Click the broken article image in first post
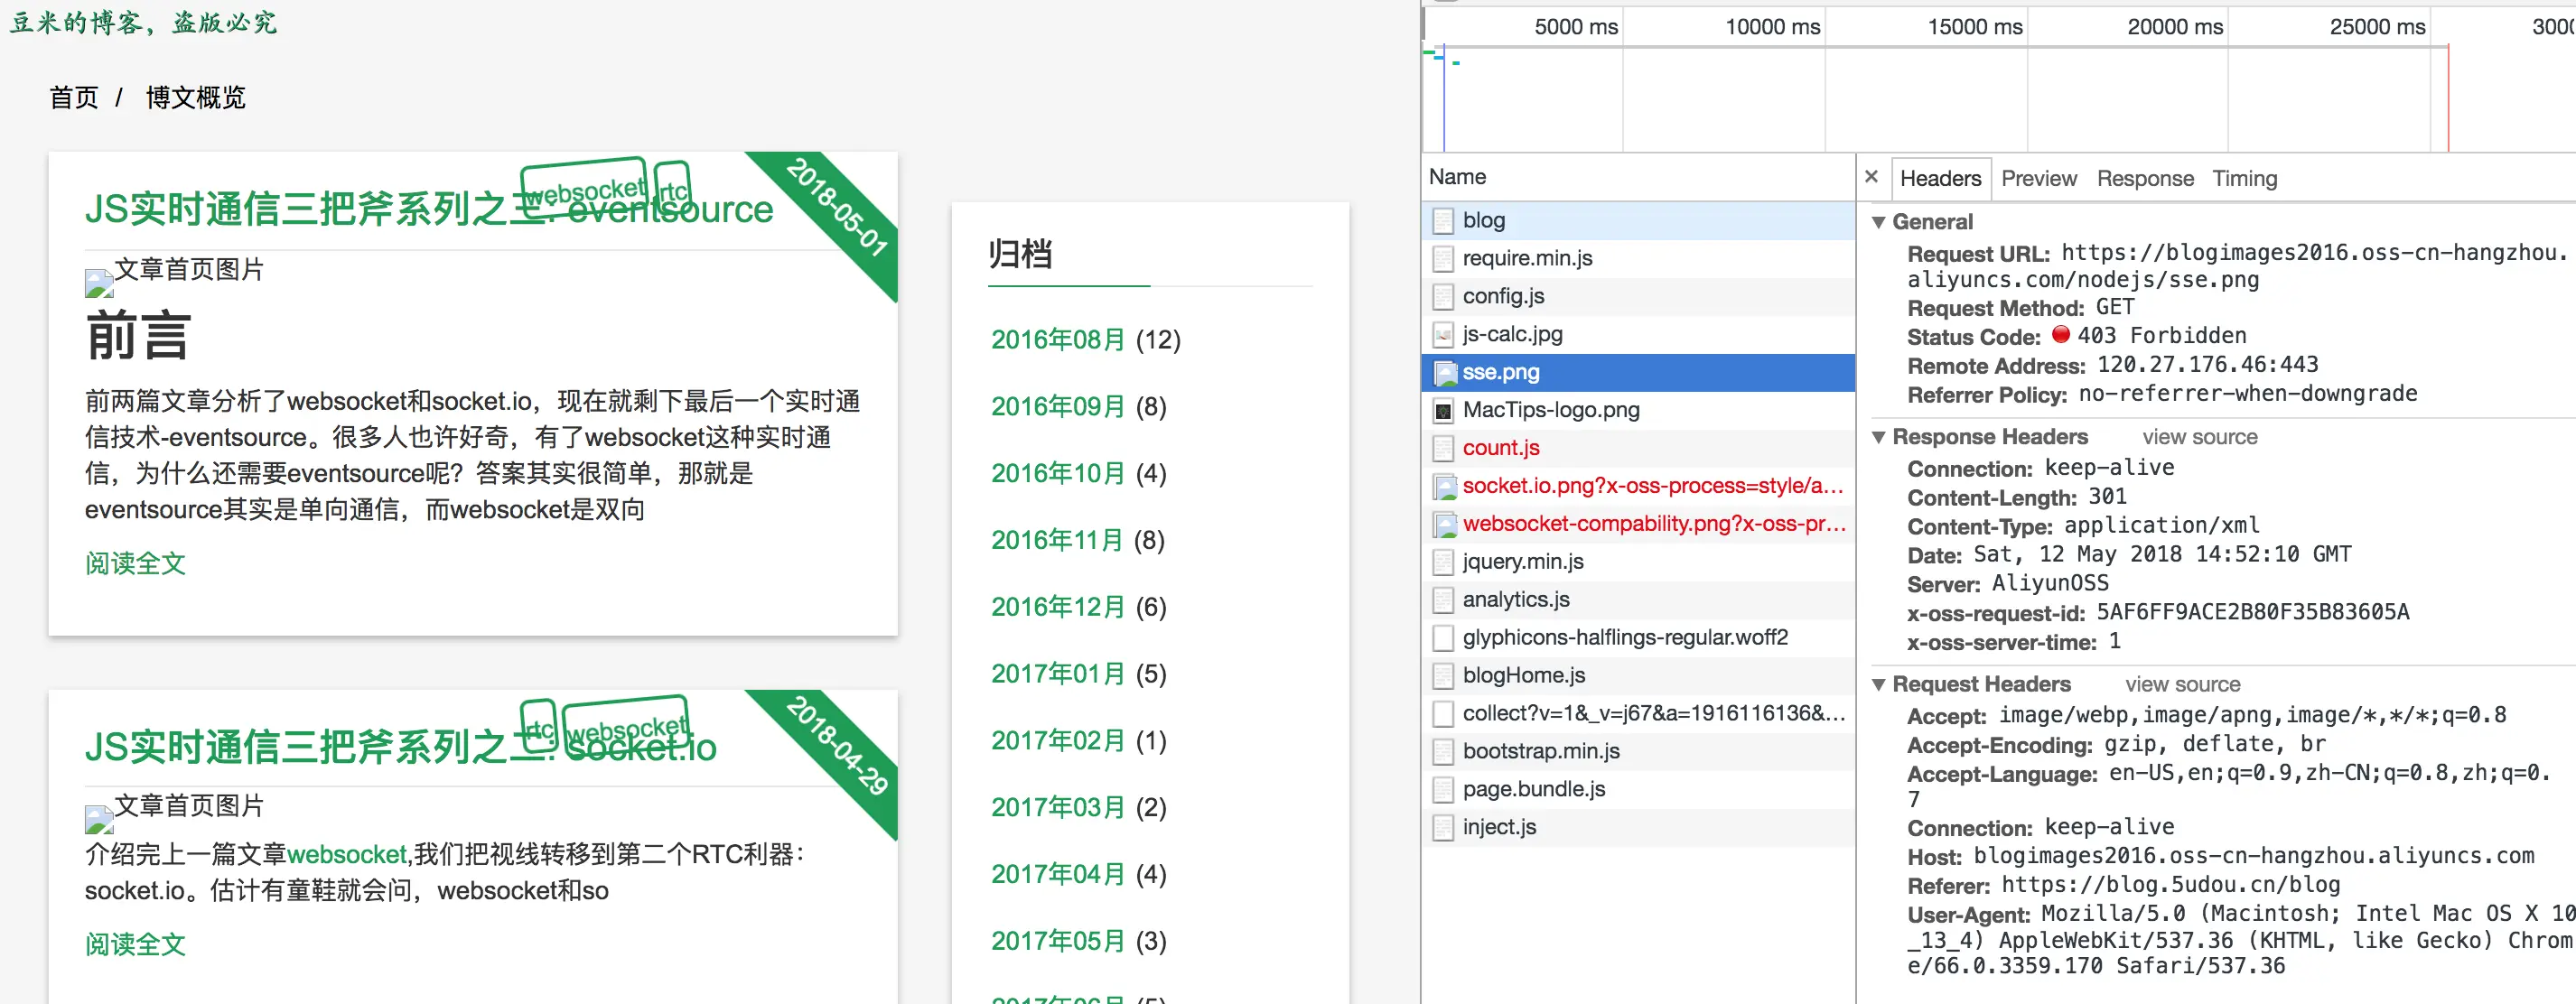This screenshot has width=2576, height=1004. pos(99,283)
